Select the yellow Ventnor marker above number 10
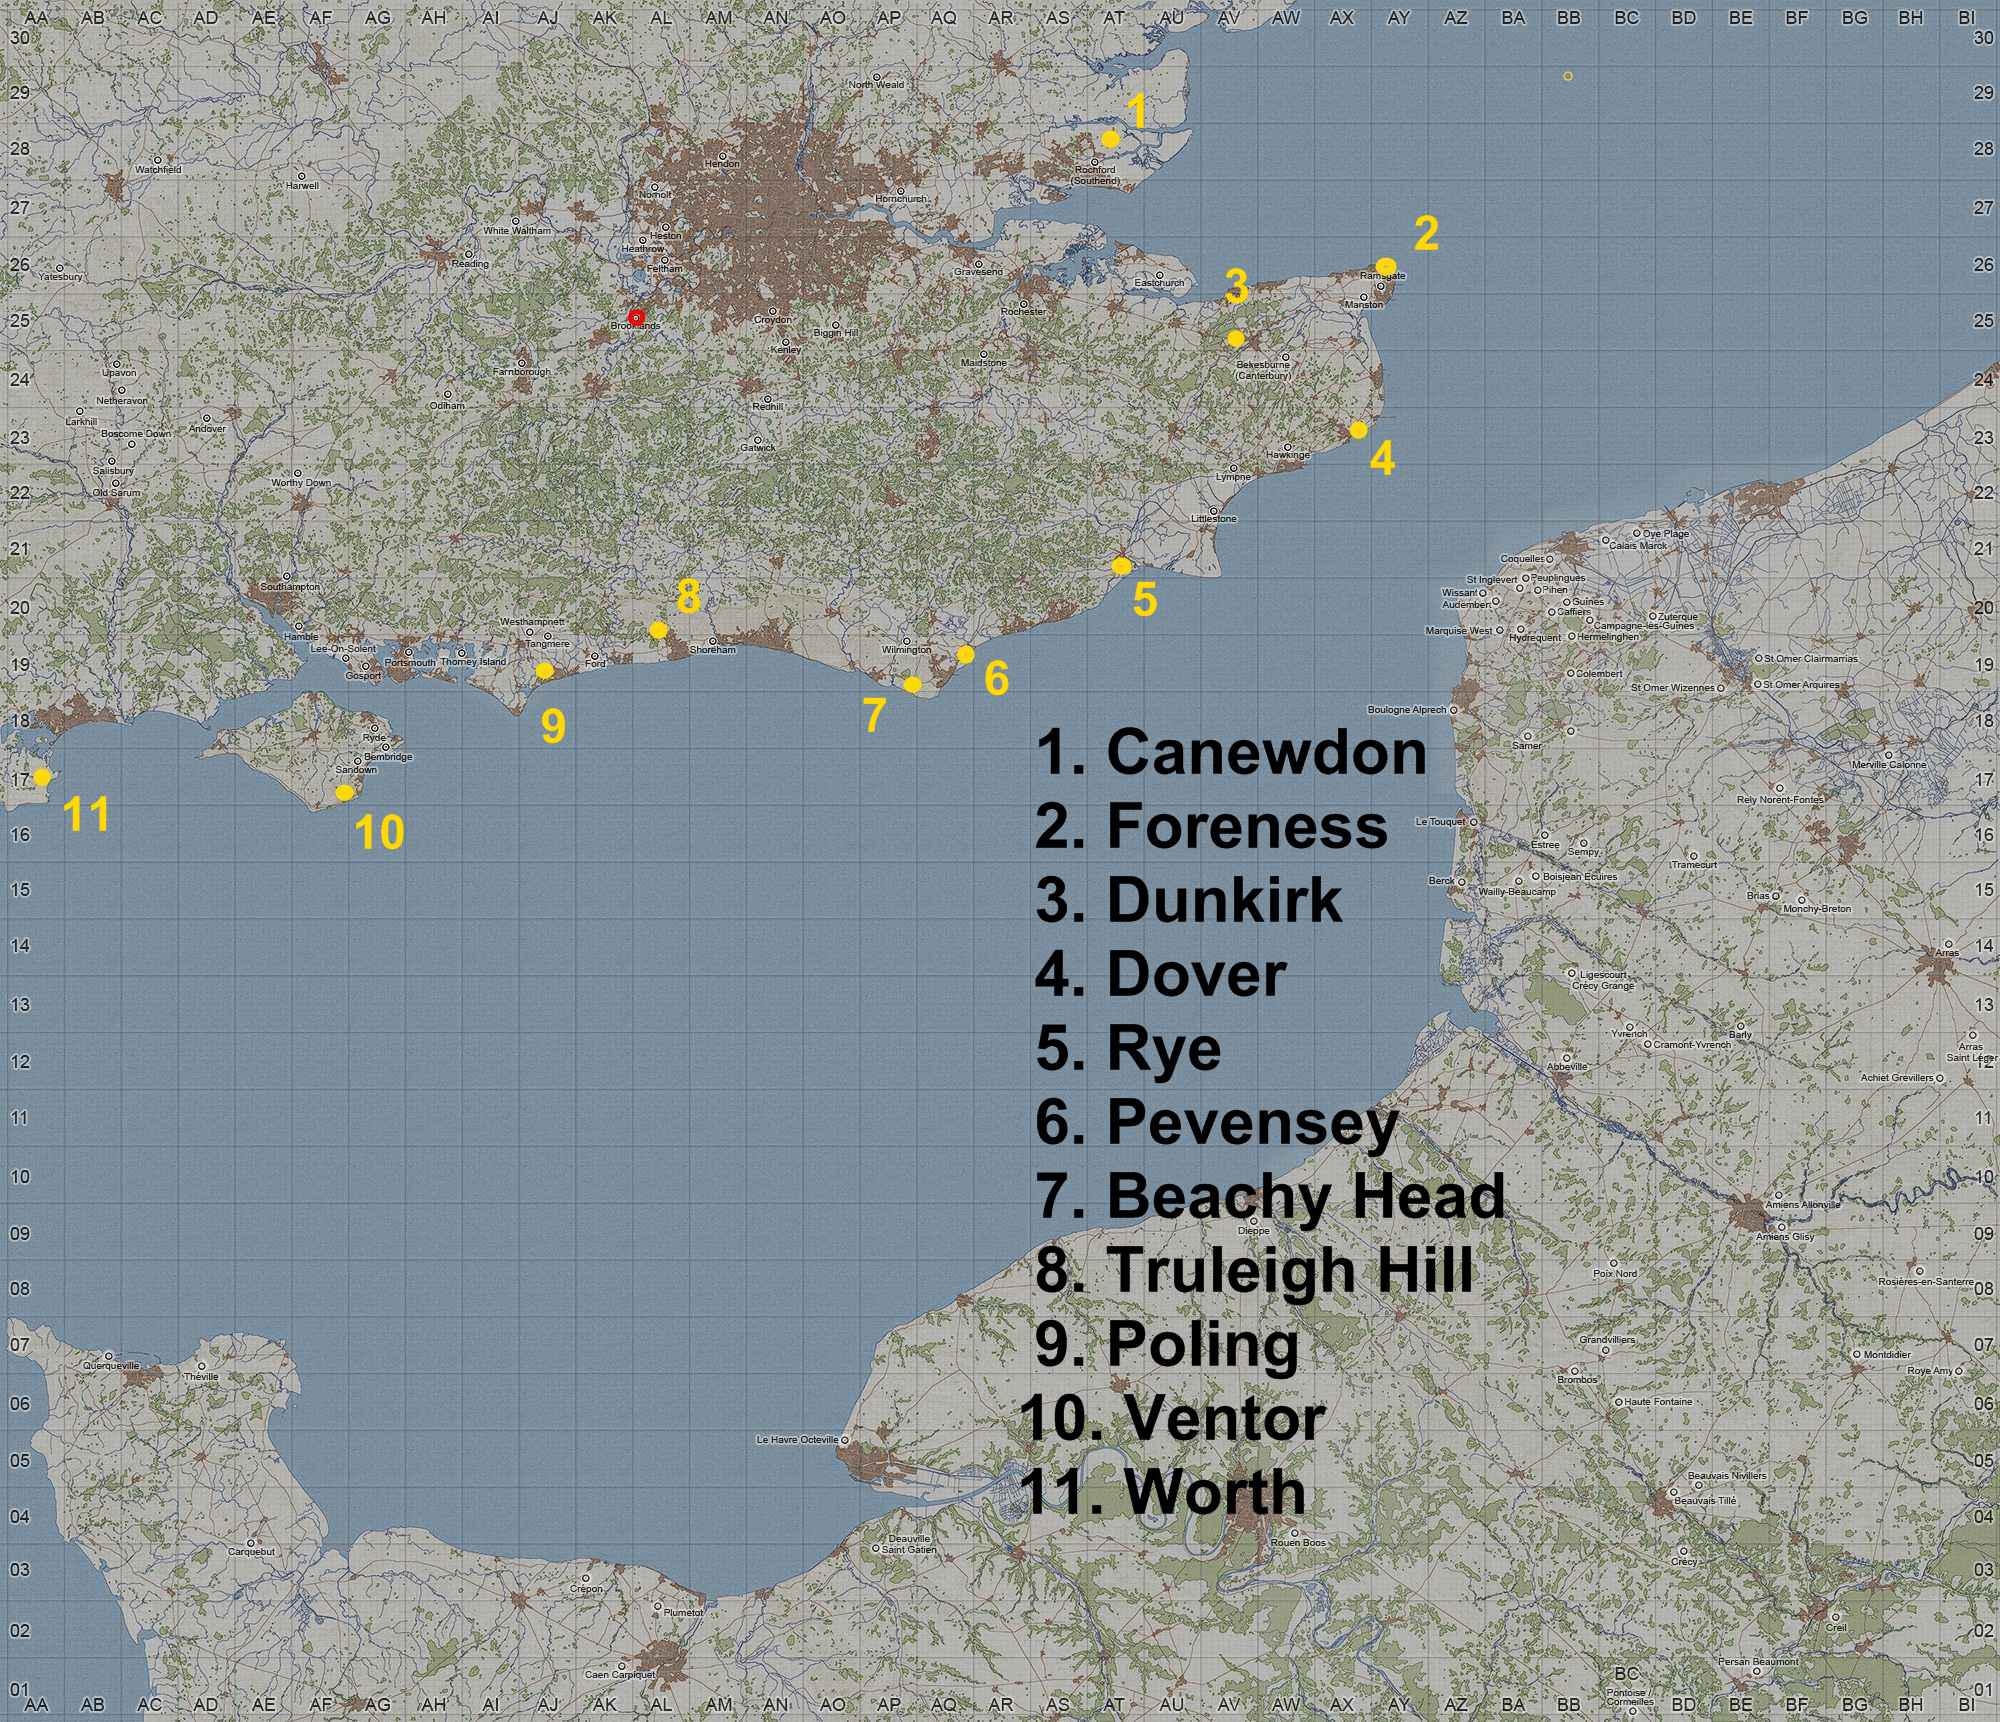 pyautogui.click(x=344, y=793)
